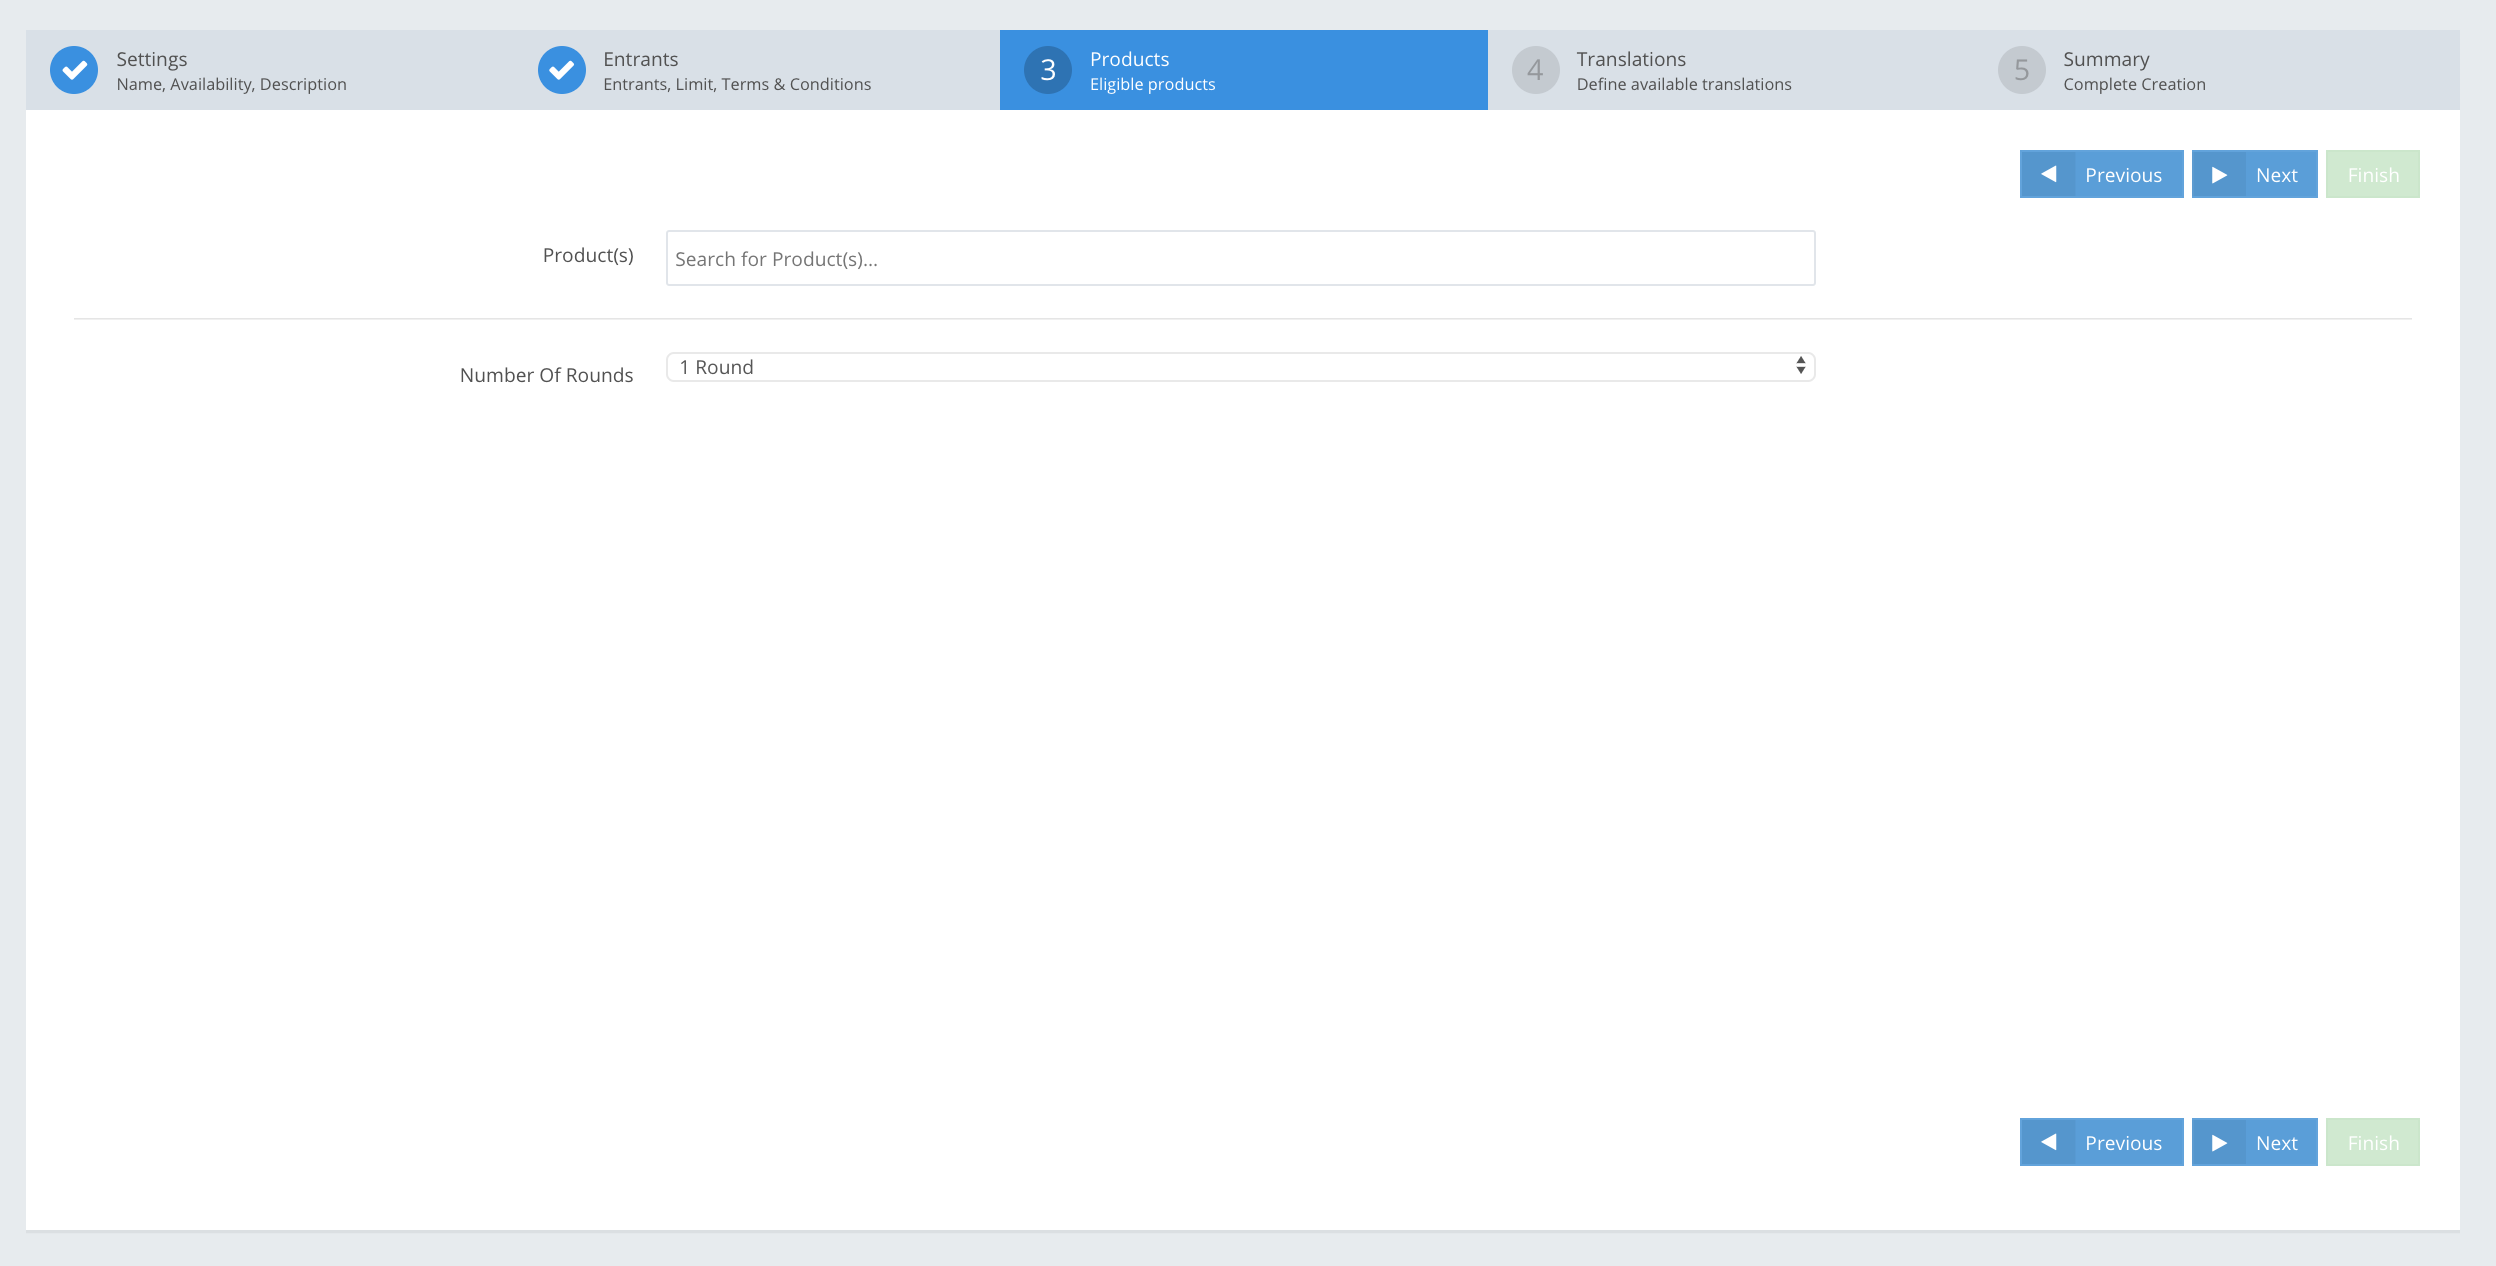This screenshot has height=1266, width=2496.
Task: Click the Entrants completed checkmark icon
Action: tap(562, 70)
